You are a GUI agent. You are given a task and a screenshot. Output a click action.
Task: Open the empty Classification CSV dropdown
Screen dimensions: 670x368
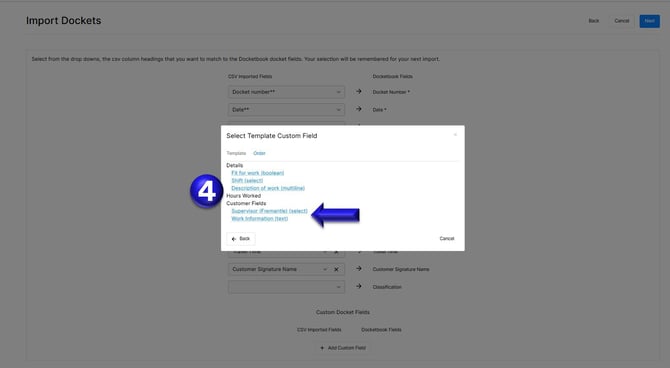(286, 287)
